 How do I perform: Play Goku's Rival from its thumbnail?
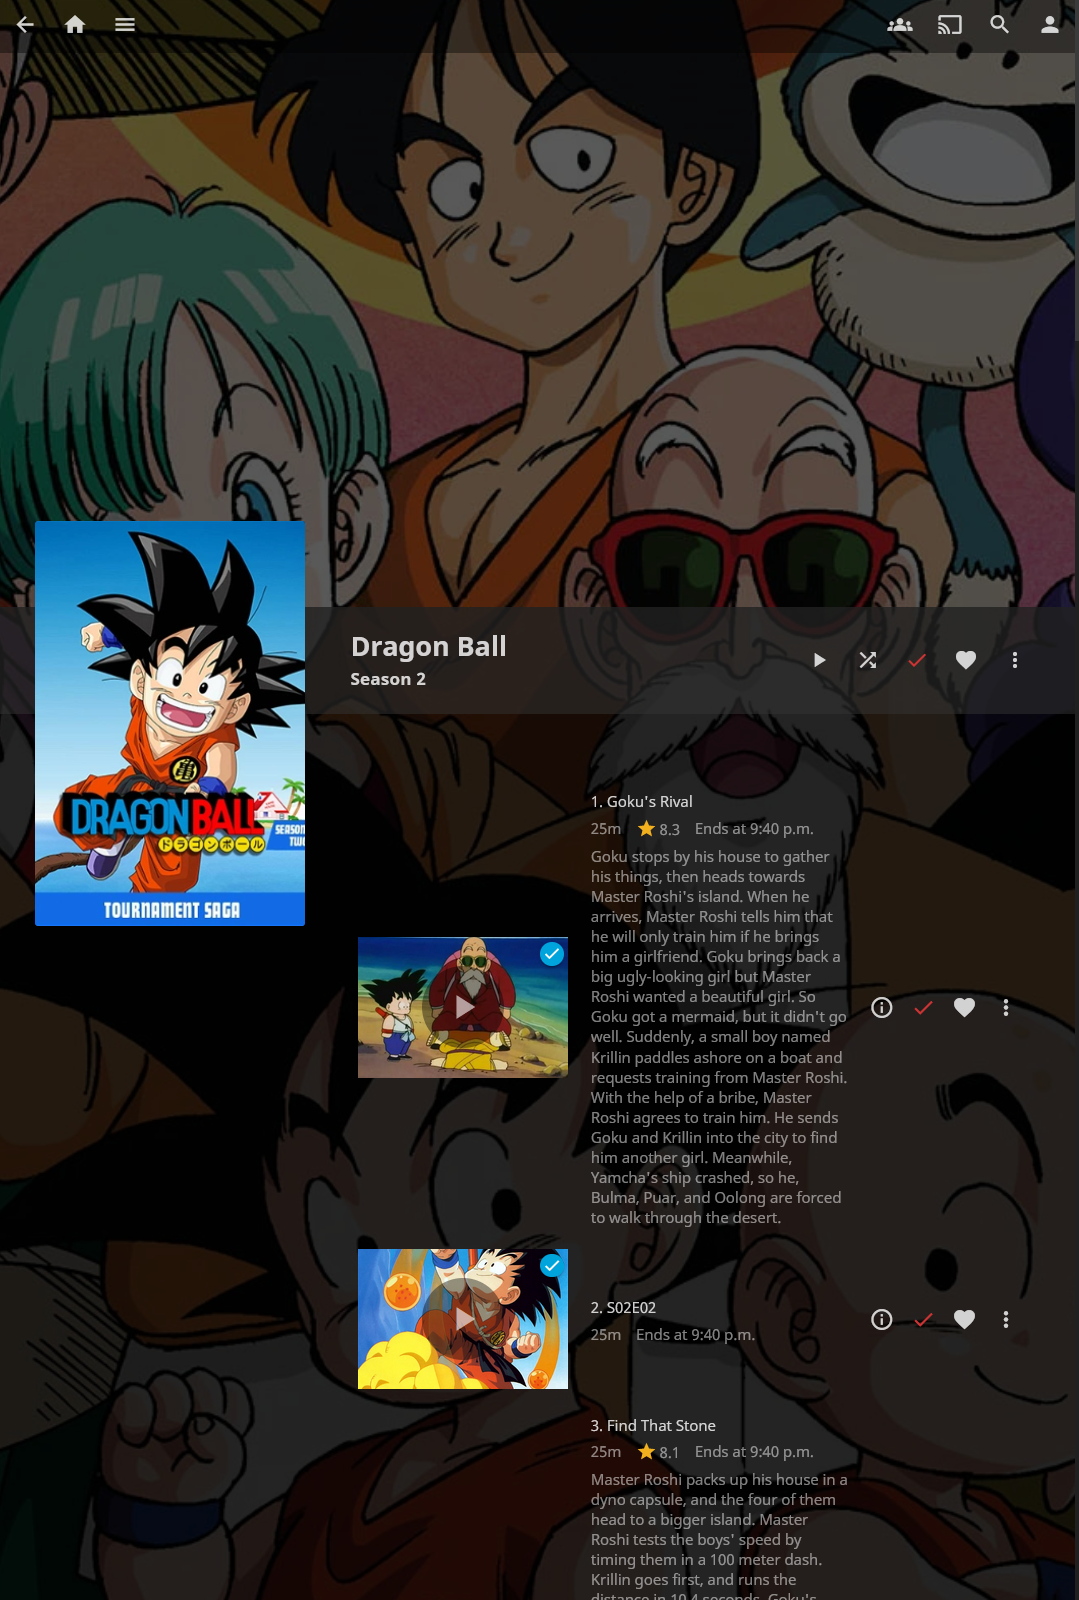(x=463, y=1007)
